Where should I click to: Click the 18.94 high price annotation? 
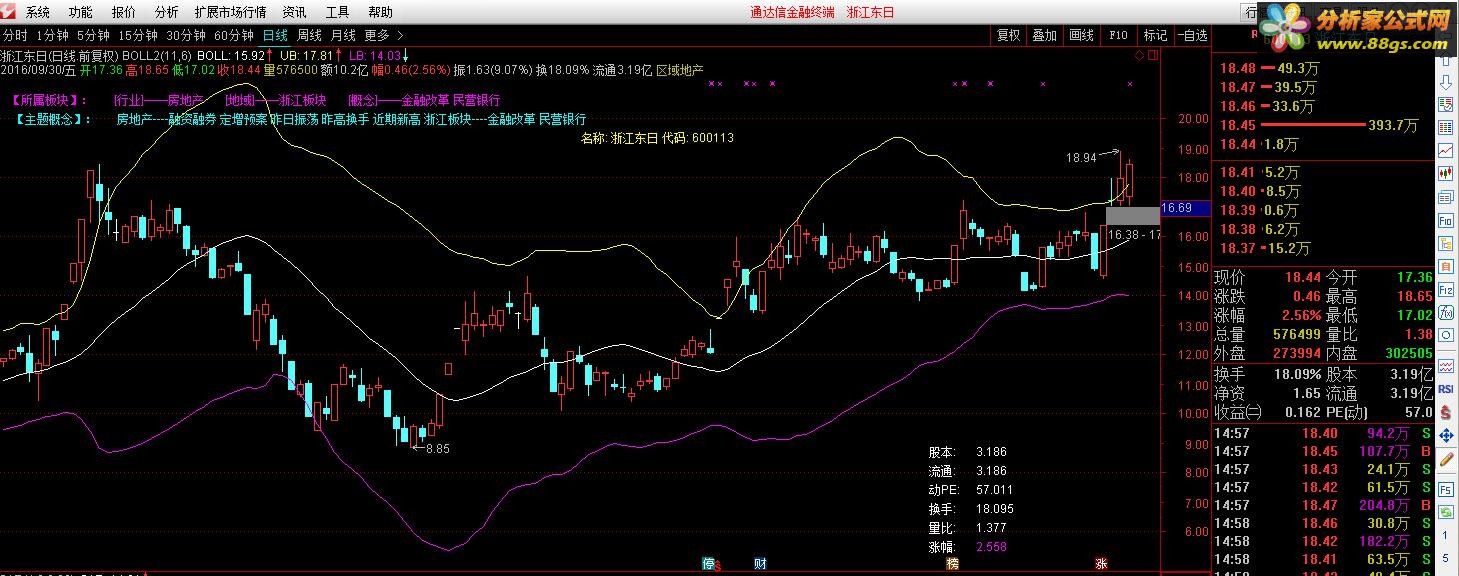(1082, 158)
